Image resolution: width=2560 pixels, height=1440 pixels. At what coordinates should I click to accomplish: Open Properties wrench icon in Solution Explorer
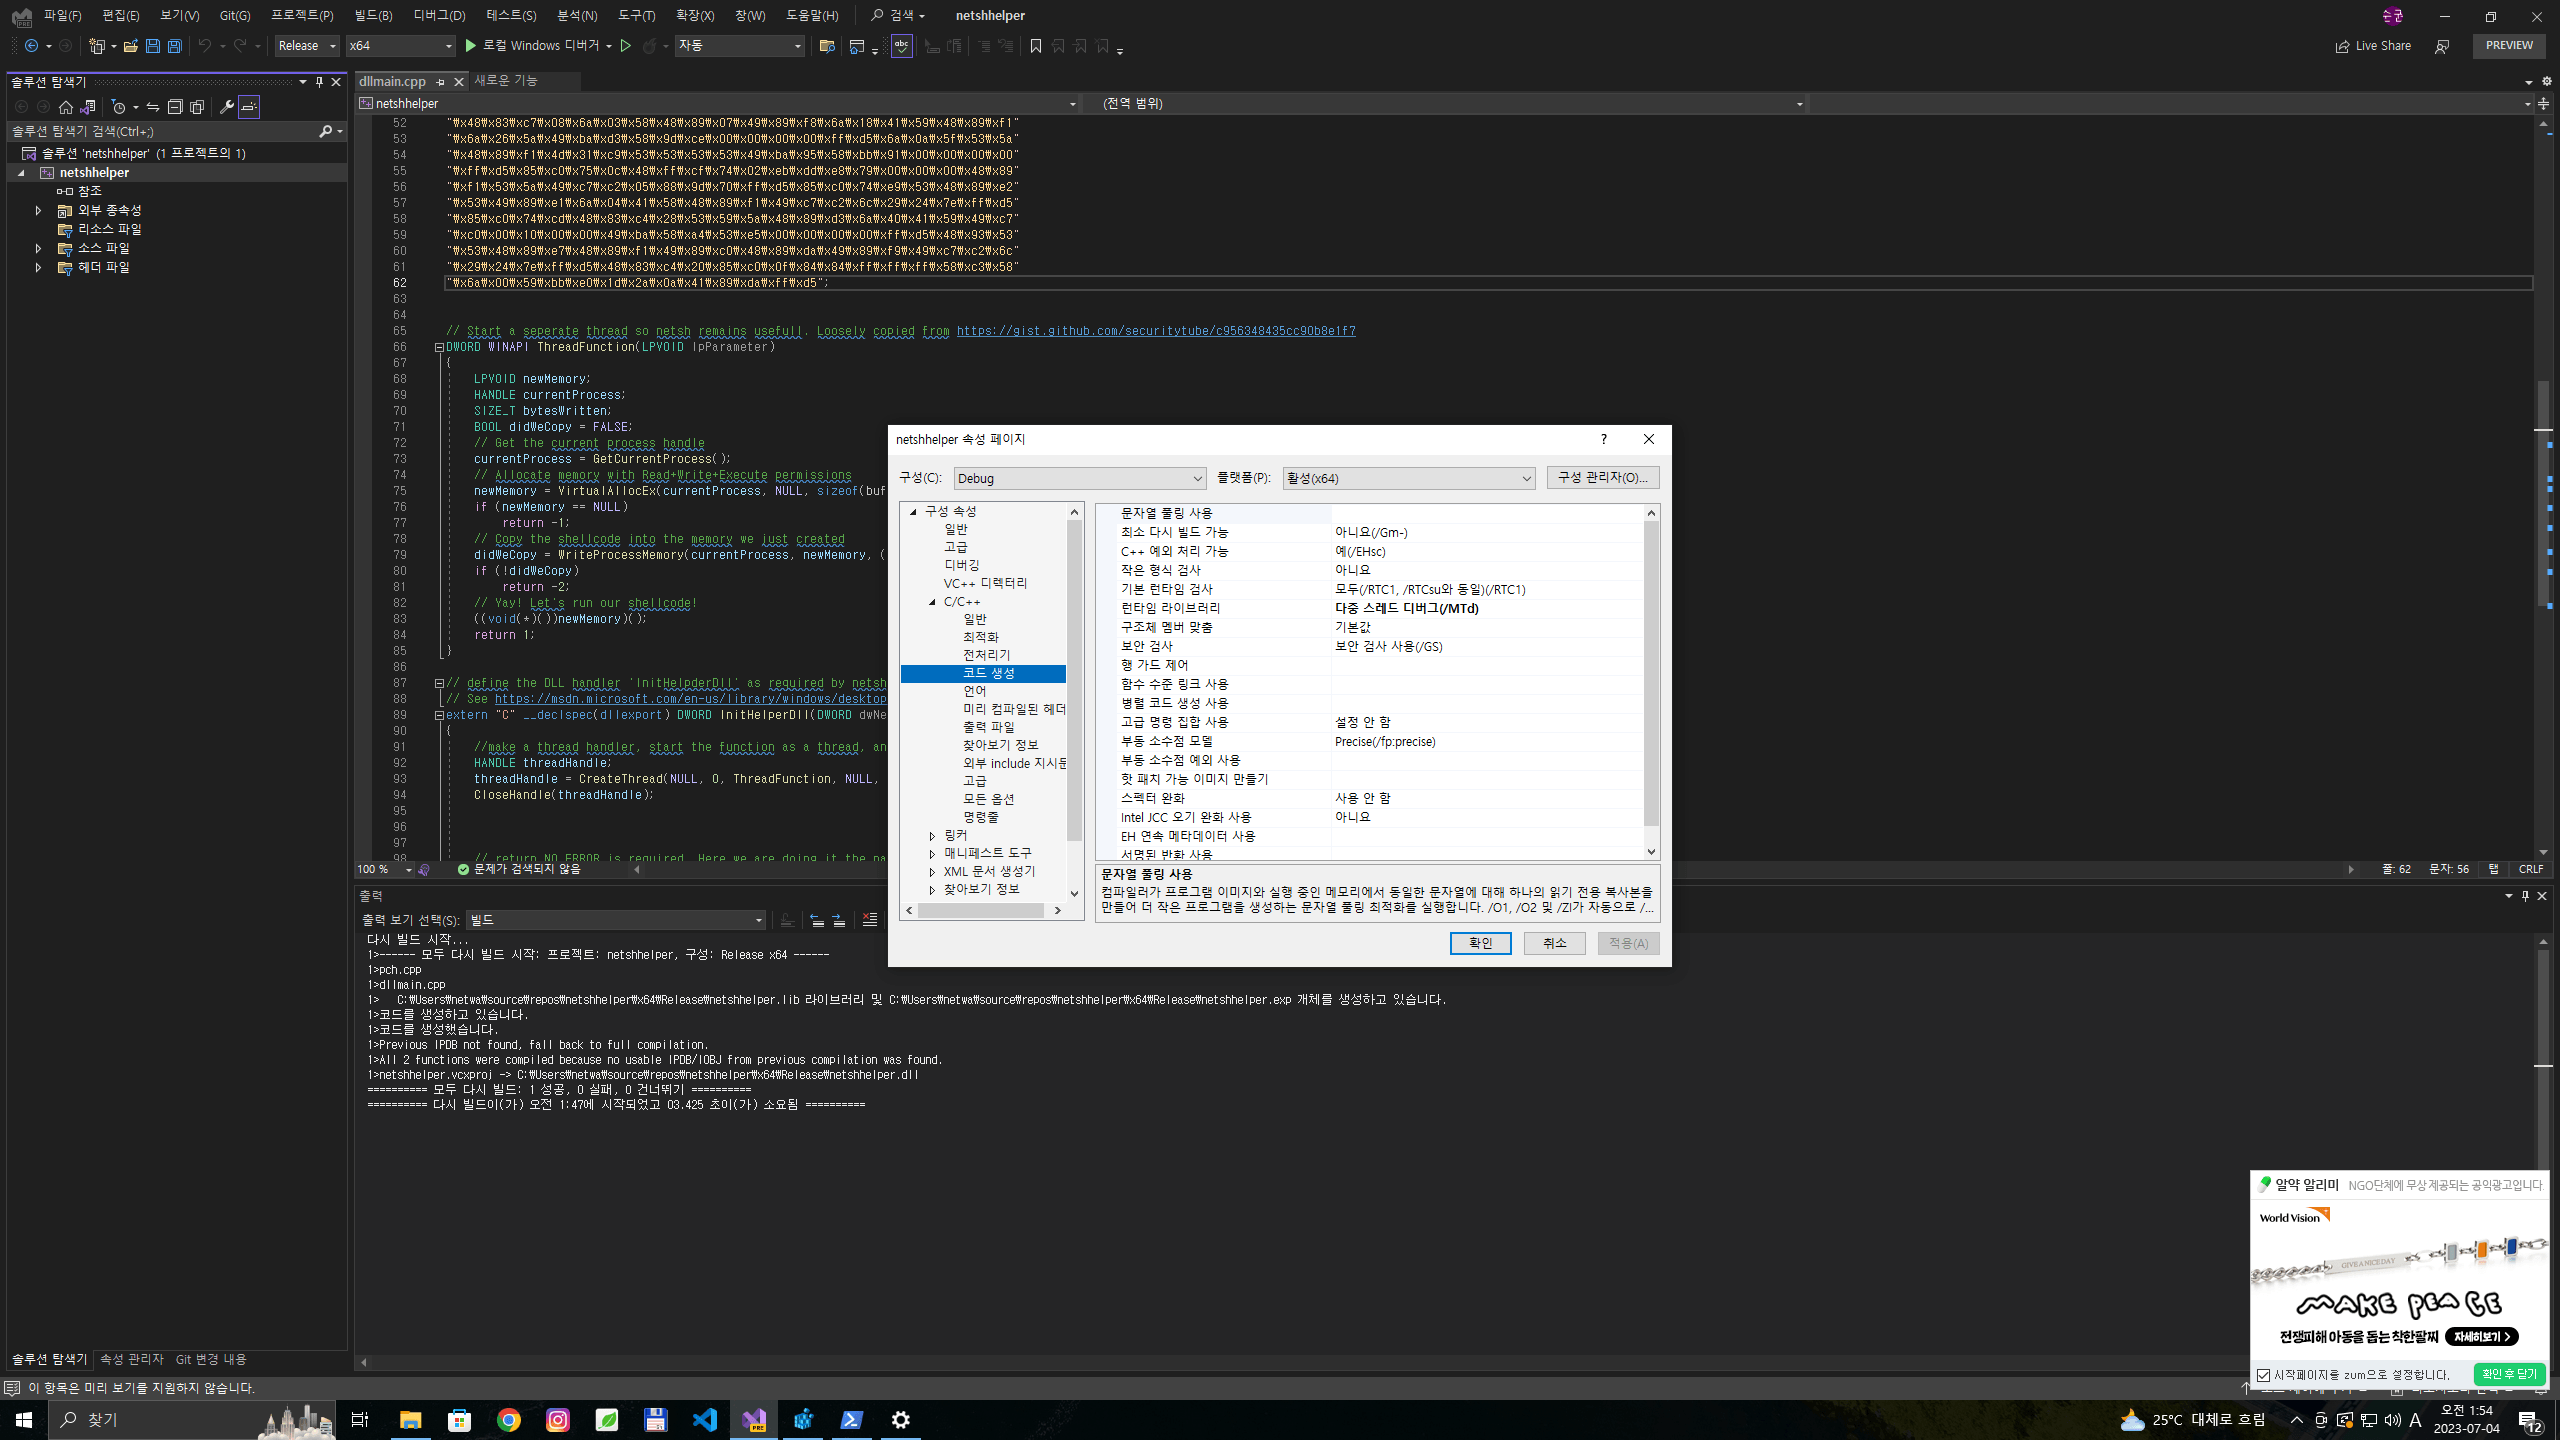click(227, 107)
